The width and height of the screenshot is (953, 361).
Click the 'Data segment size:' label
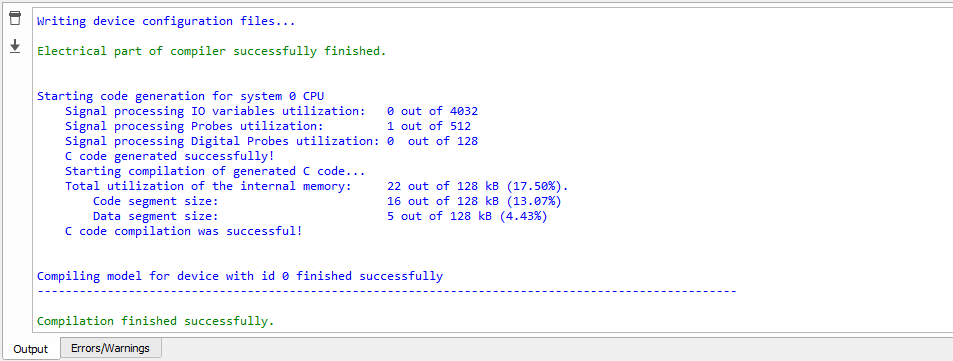(156, 216)
